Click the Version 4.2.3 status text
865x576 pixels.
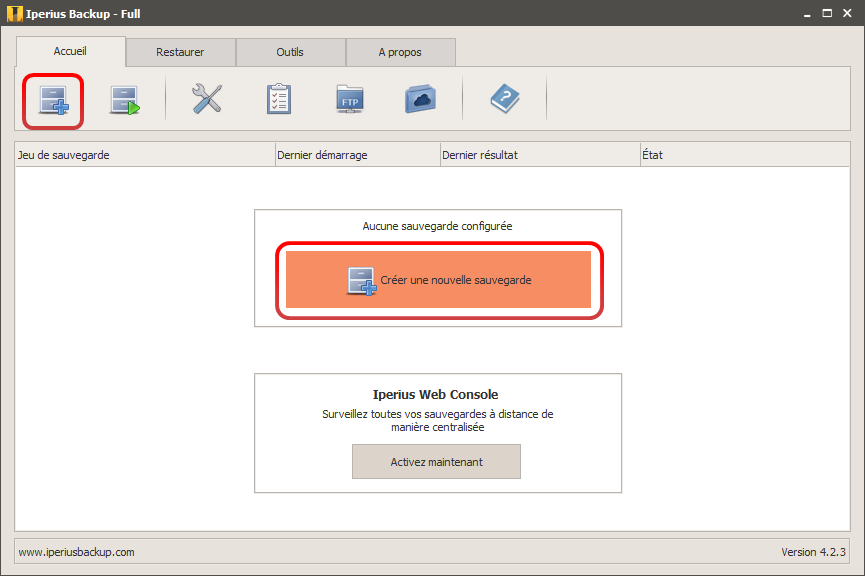click(x=813, y=552)
